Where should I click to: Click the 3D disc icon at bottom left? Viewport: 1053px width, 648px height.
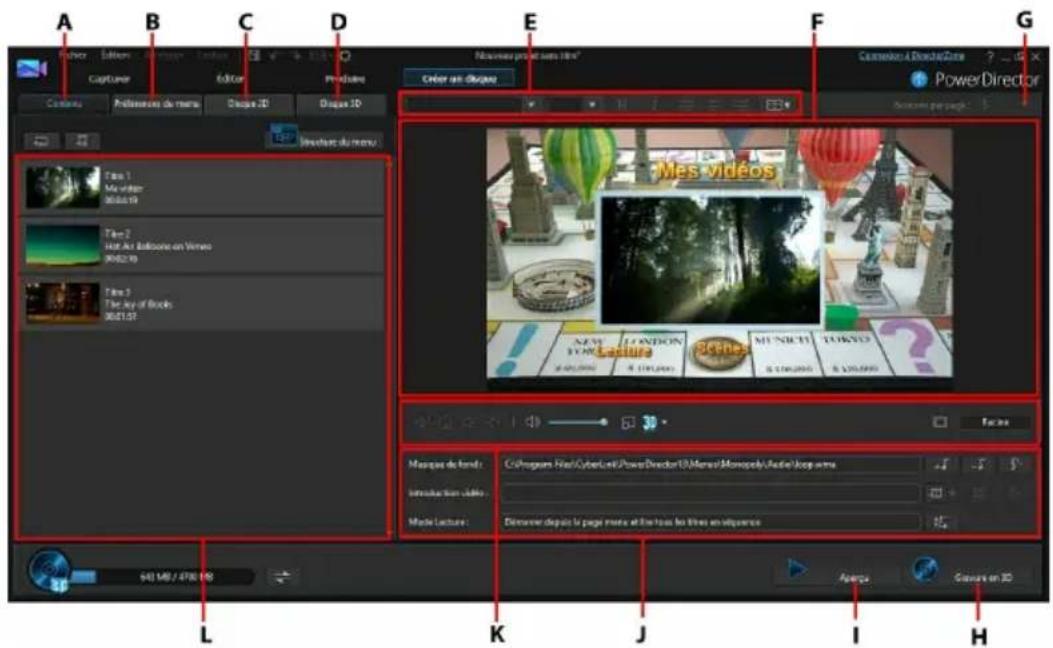click(50, 570)
